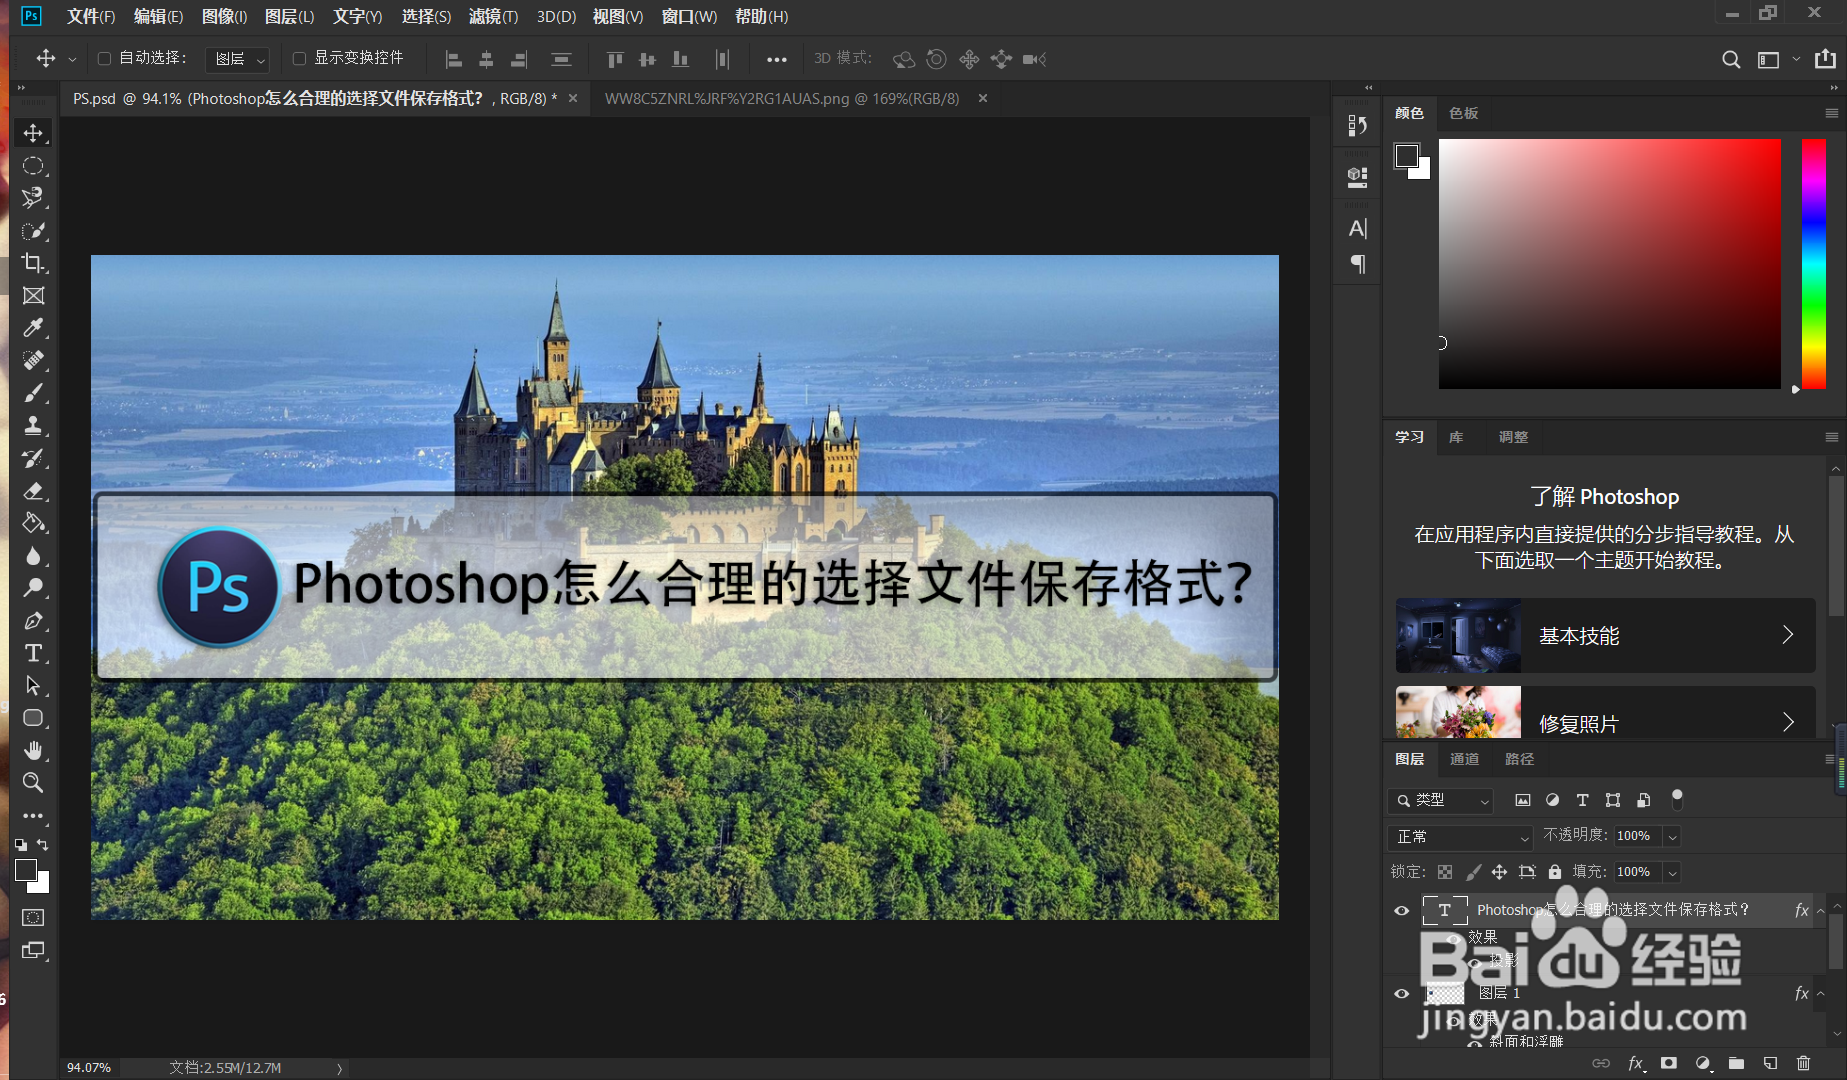This screenshot has width=1847, height=1080.
Task: Open the layer filter 类型 dropdown
Action: (x=1441, y=800)
